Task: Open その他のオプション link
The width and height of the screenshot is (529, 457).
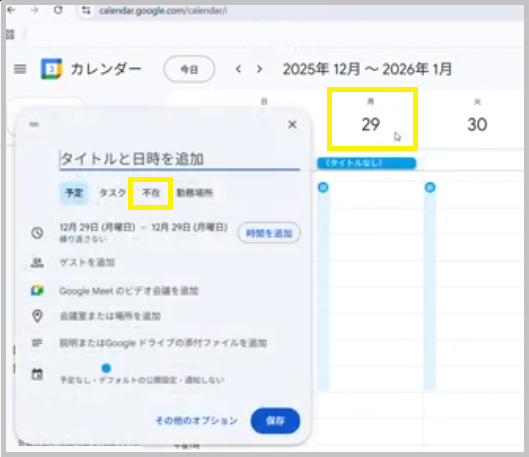Action: (x=196, y=421)
